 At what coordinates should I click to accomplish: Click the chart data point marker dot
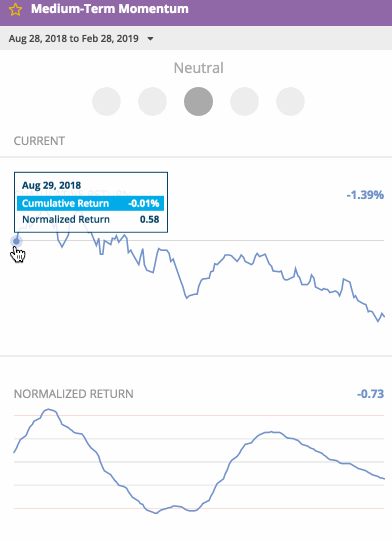click(16, 241)
